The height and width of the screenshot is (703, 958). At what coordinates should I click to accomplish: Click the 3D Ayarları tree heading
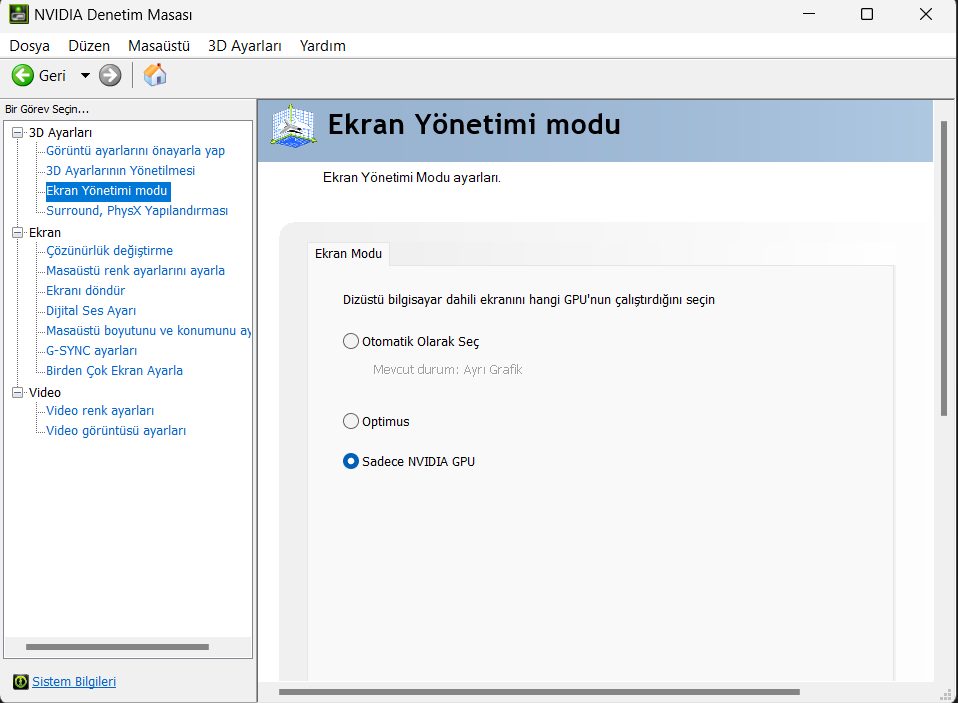click(60, 133)
